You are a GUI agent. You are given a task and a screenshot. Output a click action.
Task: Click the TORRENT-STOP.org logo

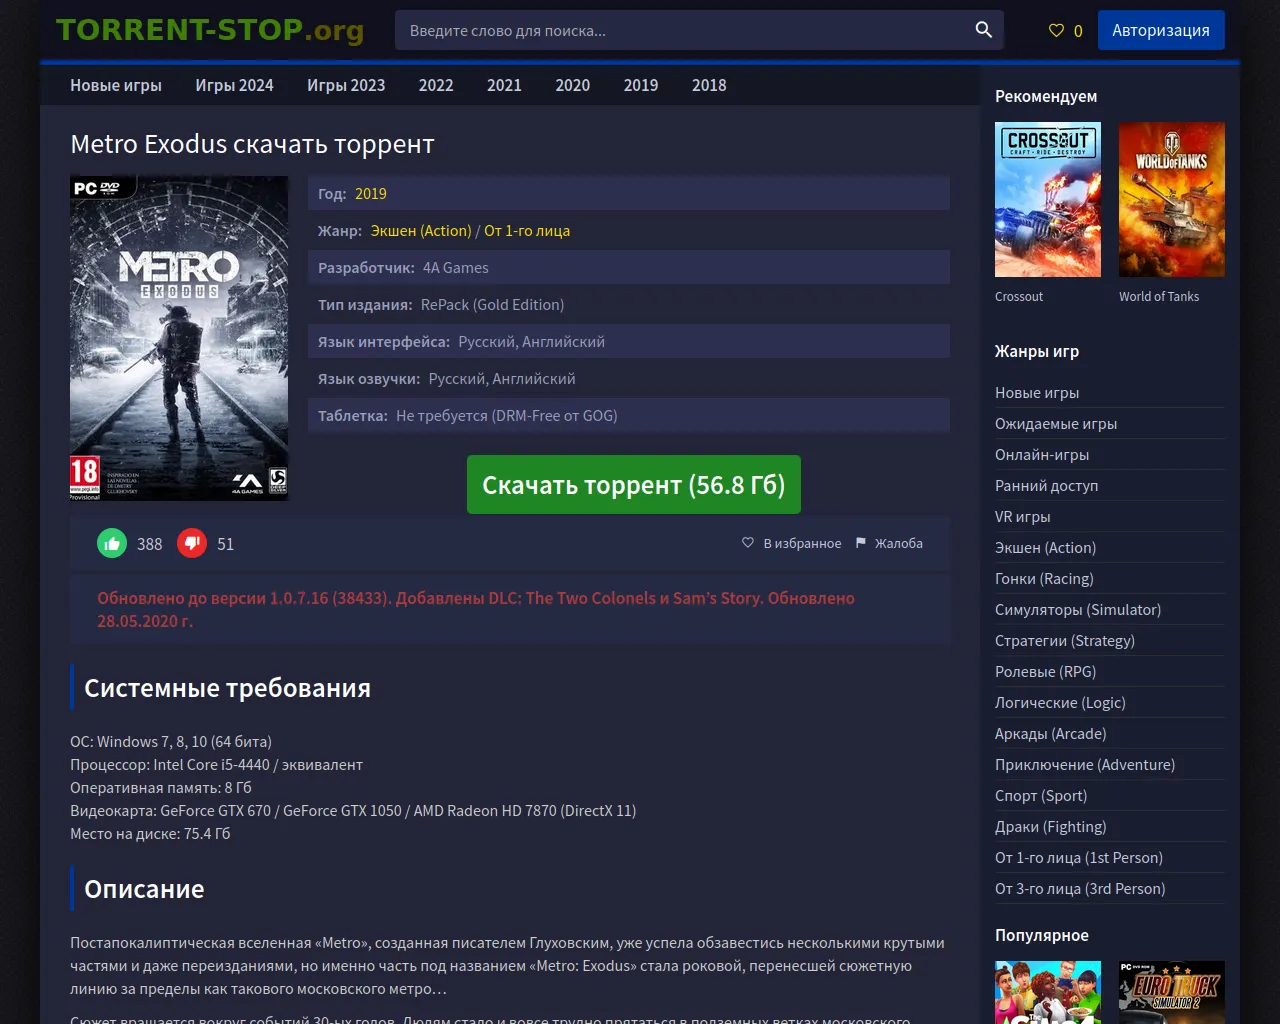(210, 30)
